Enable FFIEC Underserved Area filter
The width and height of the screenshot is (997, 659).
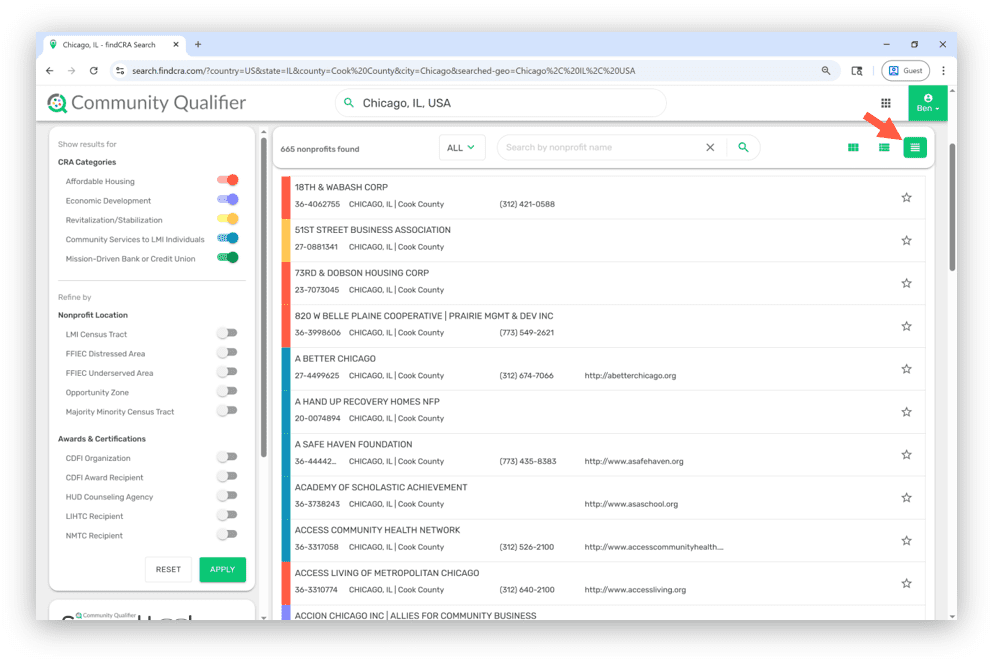(x=227, y=372)
